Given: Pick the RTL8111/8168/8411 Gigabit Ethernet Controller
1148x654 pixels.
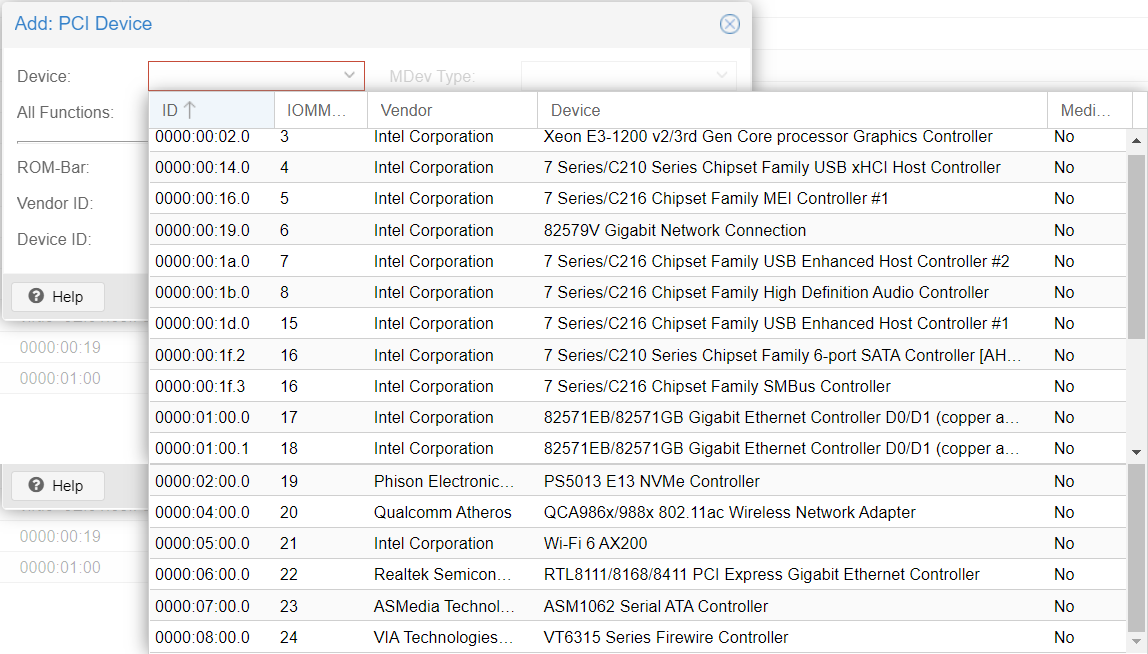Looking at the screenshot, I should point(761,574).
